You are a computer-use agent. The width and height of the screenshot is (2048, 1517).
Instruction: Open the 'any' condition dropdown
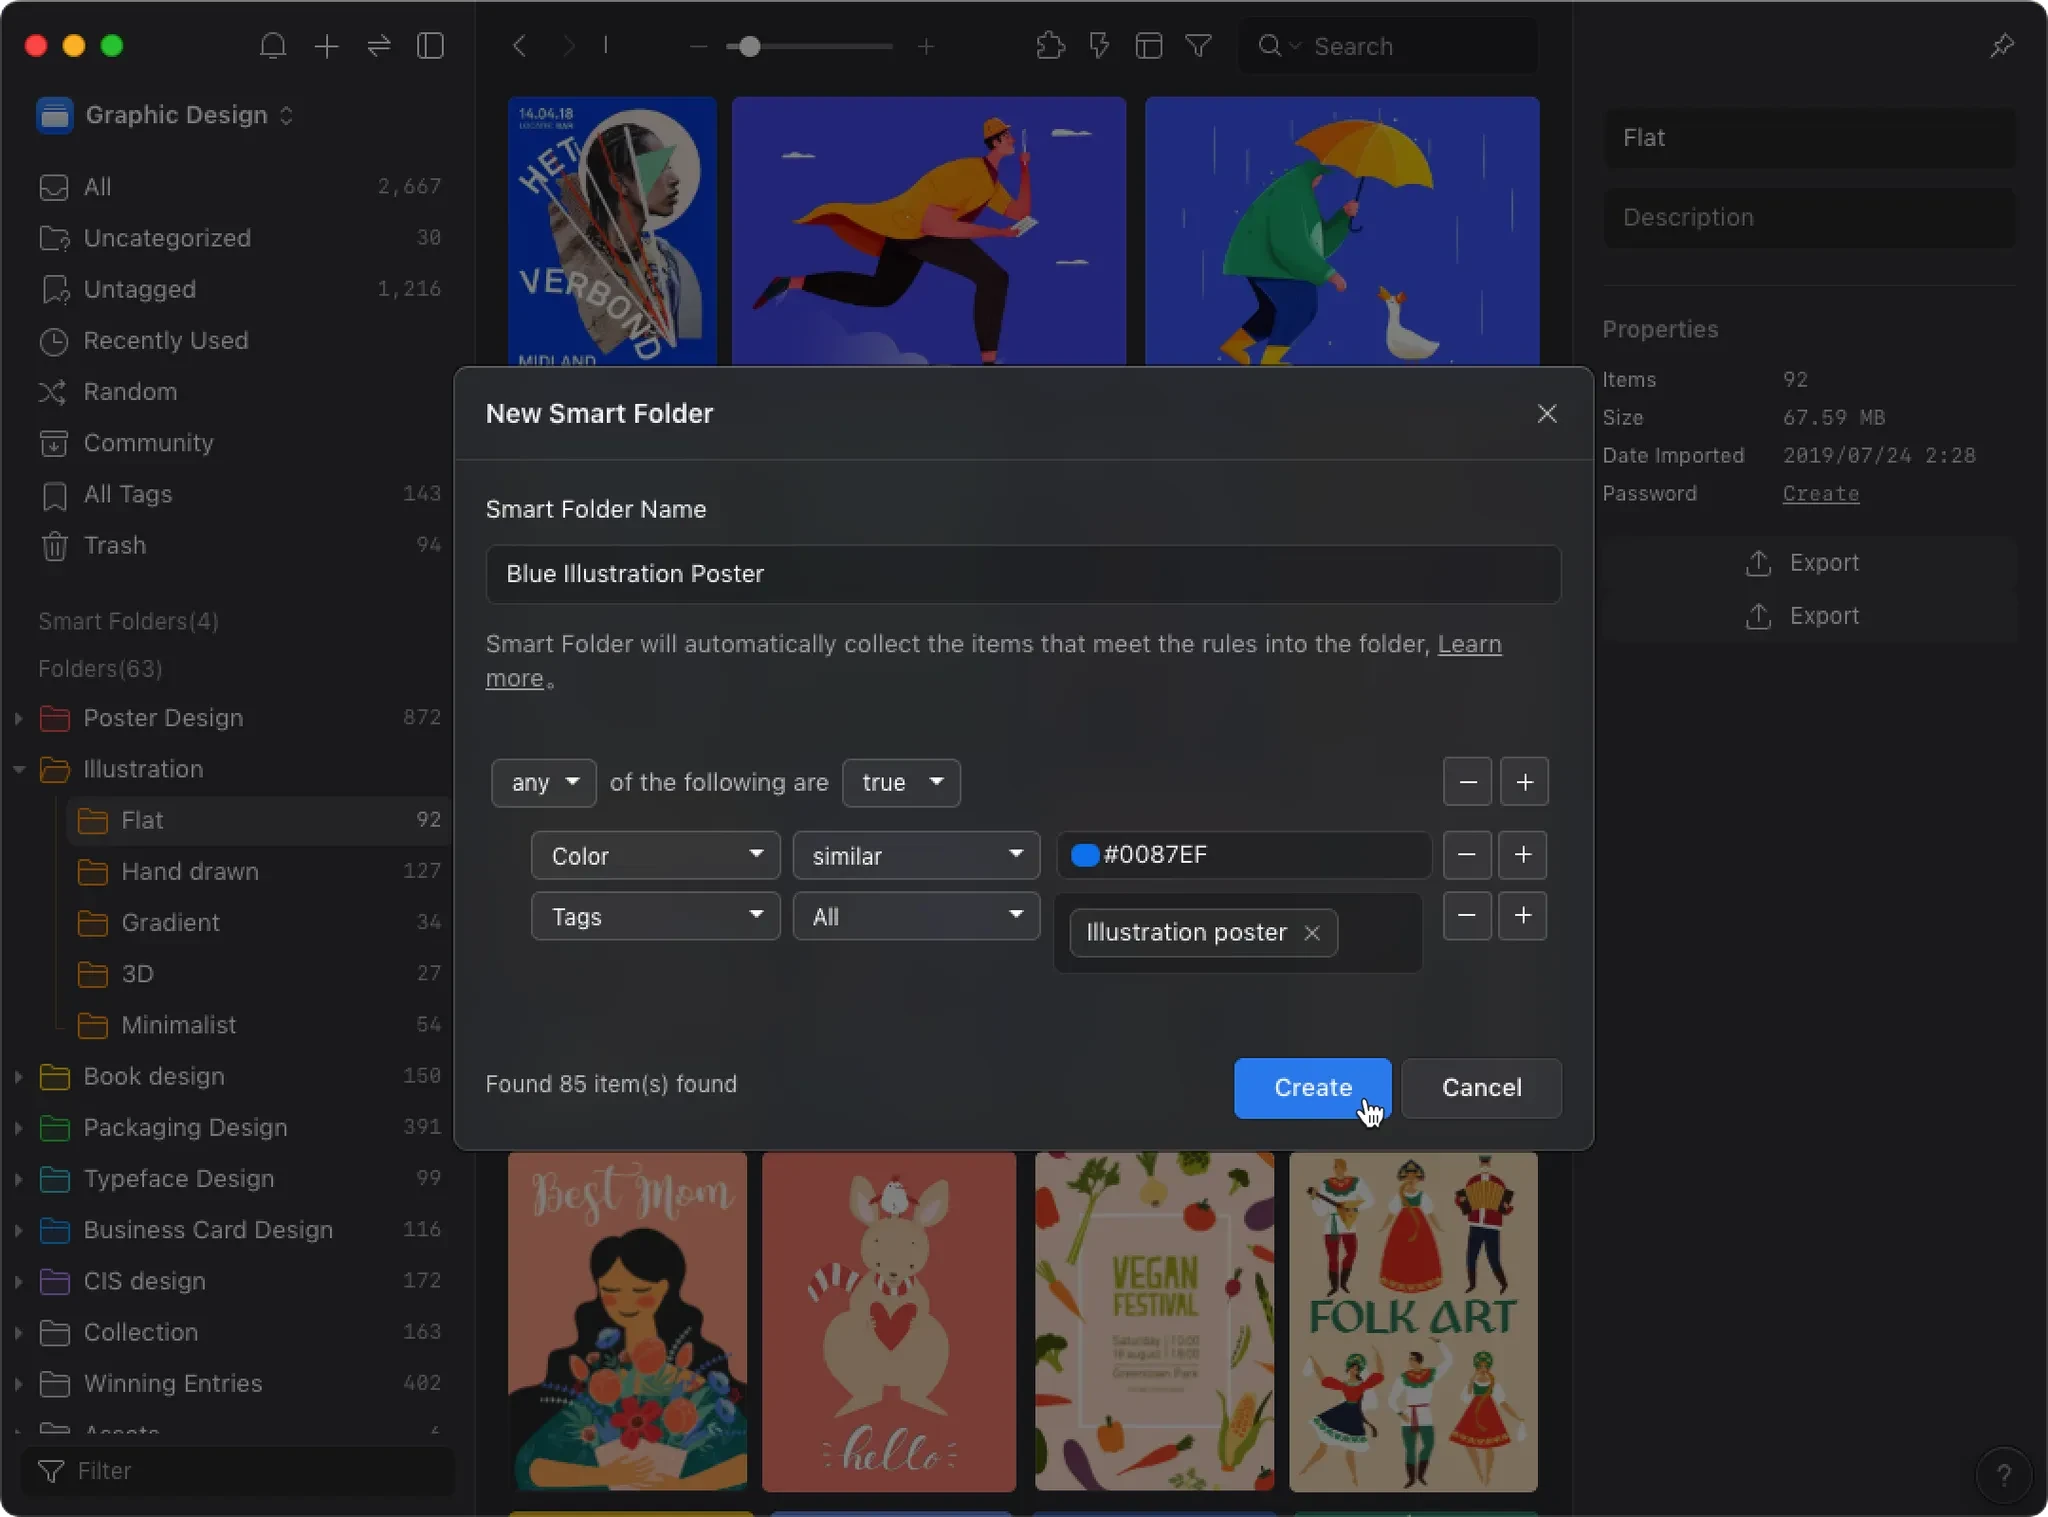544,782
